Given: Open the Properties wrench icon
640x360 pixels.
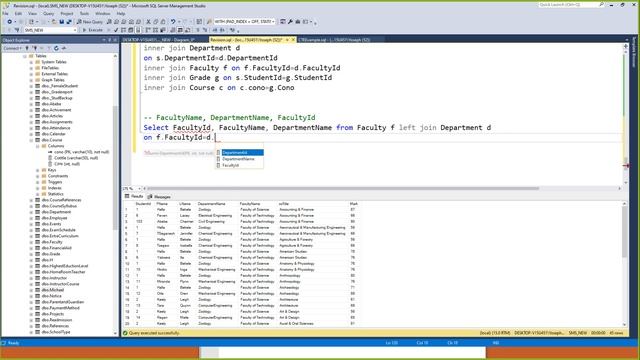Looking at the screenshot, I should click(290, 22).
